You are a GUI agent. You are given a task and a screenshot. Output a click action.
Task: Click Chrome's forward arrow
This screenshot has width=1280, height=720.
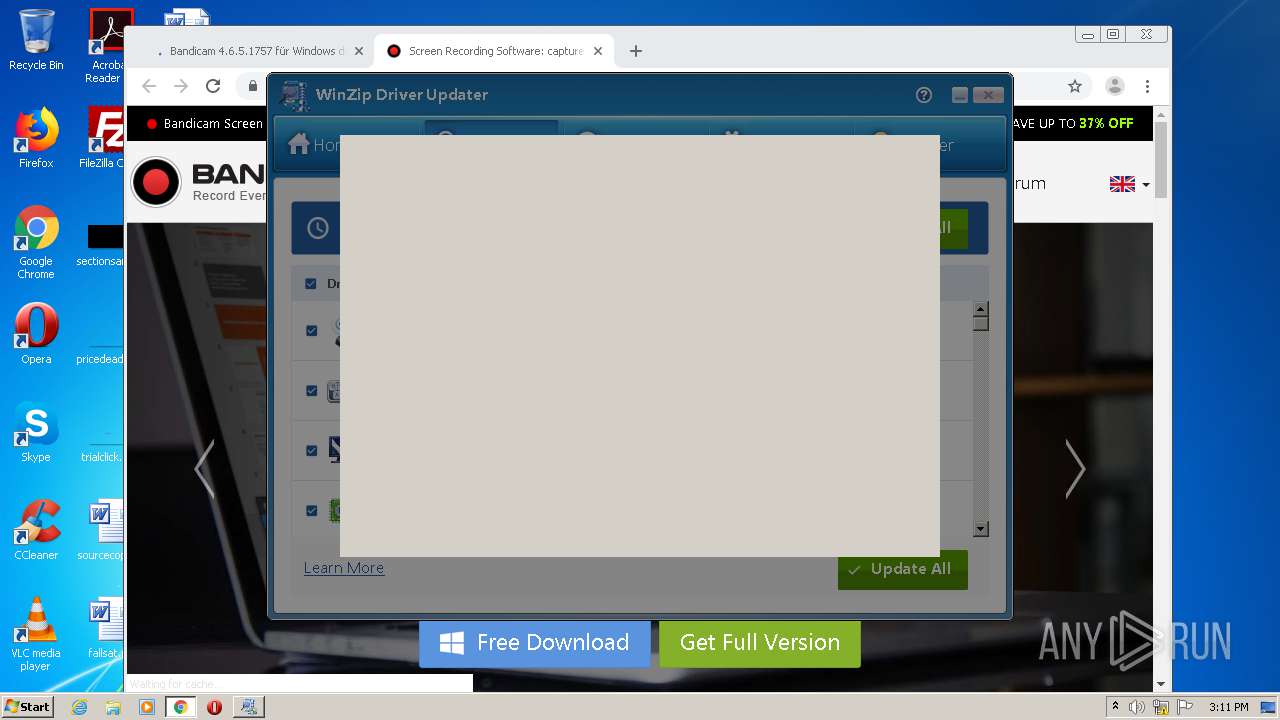[181, 86]
